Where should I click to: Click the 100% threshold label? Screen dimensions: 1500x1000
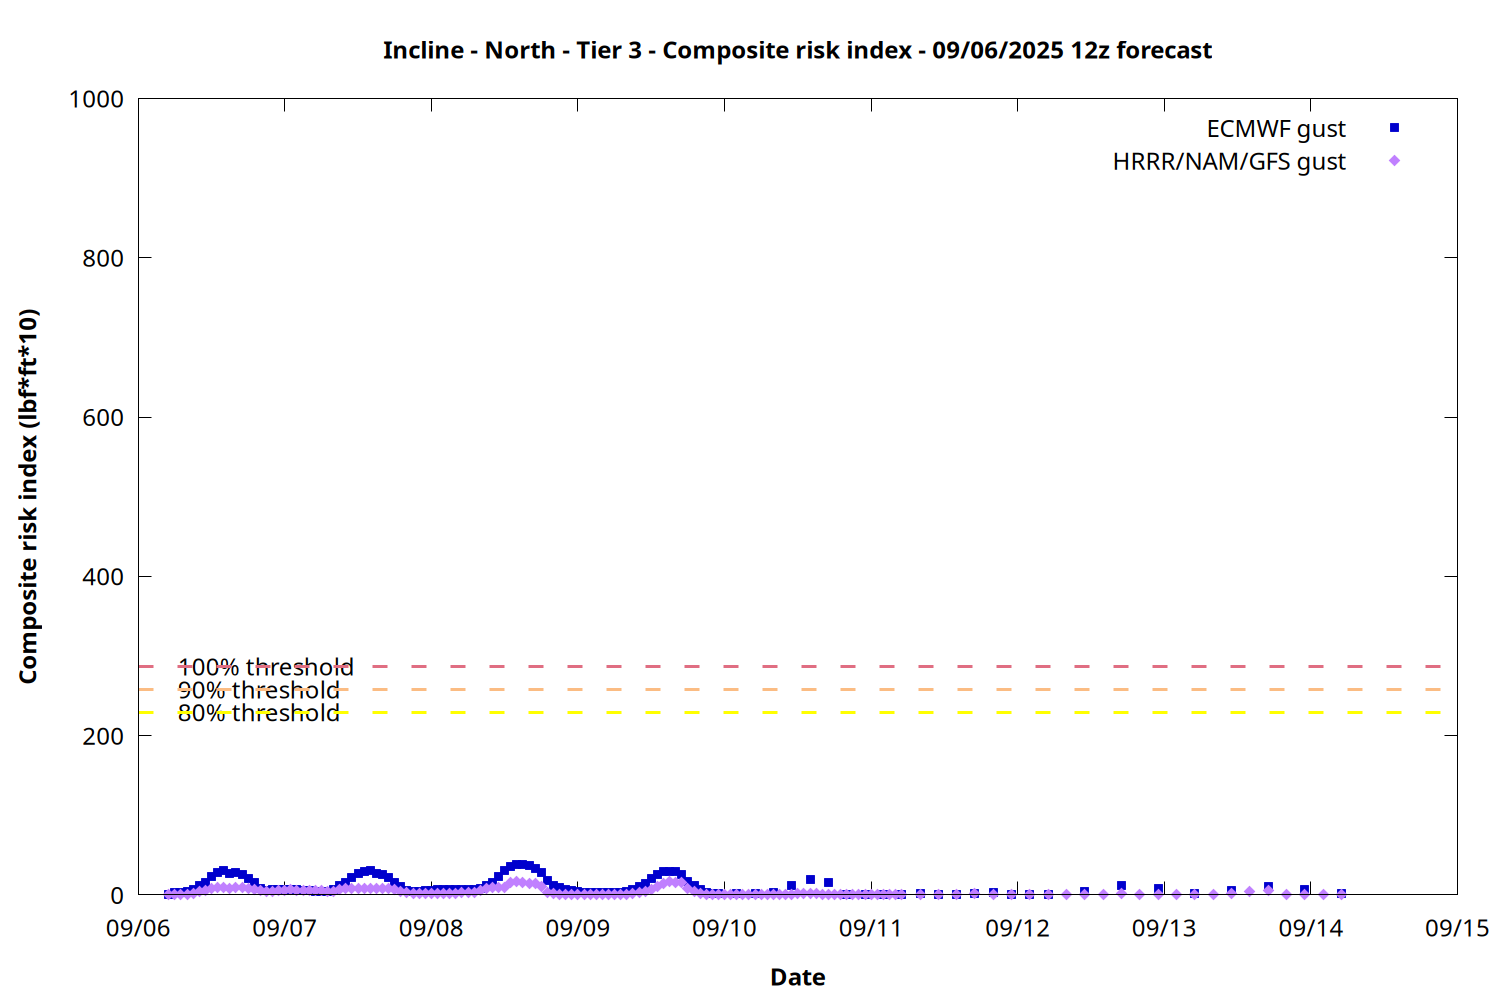[x=265, y=667]
